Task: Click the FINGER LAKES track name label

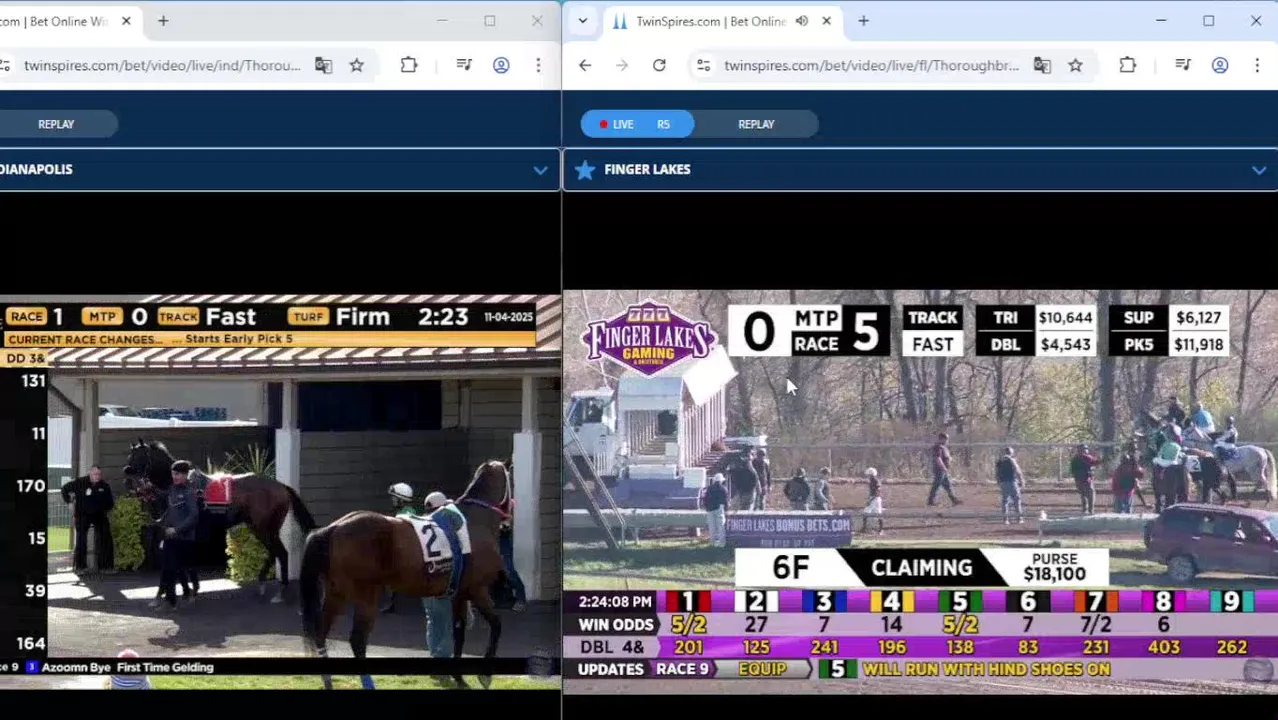Action: pyautogui.click(x=647, y=170)
